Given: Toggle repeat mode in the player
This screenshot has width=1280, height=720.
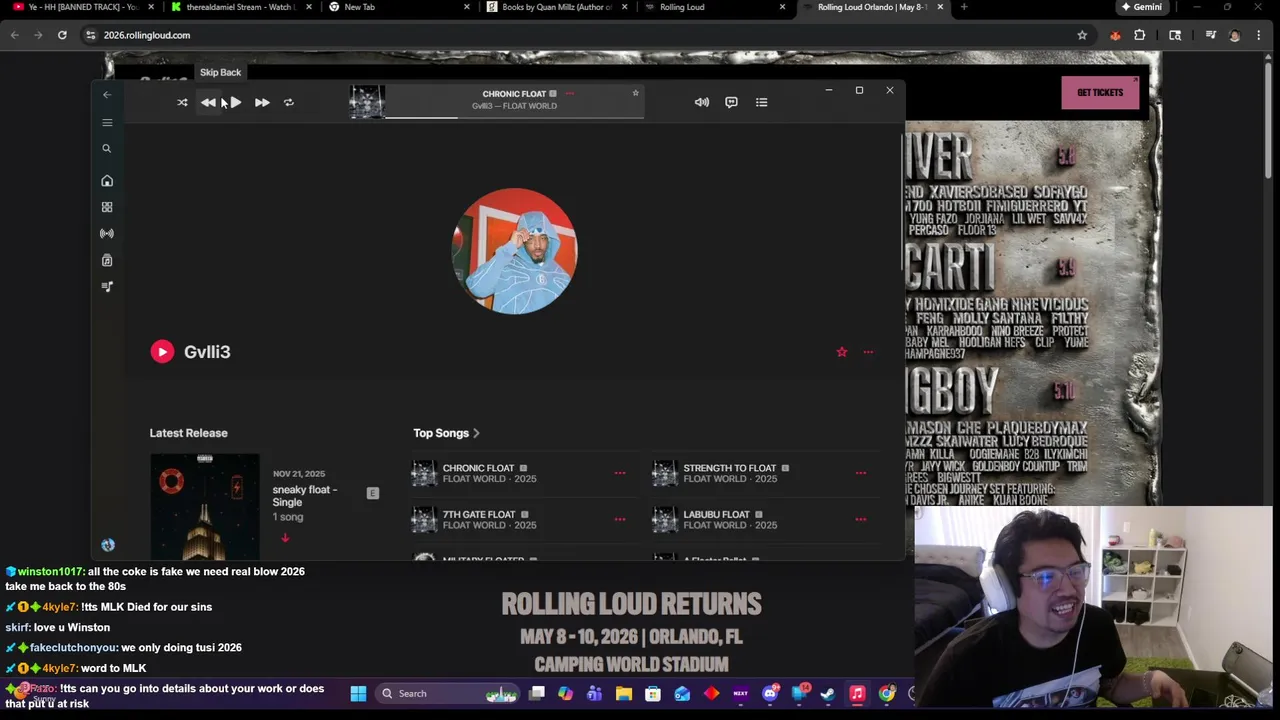Looking at the screenshot, I should point(289,102).
